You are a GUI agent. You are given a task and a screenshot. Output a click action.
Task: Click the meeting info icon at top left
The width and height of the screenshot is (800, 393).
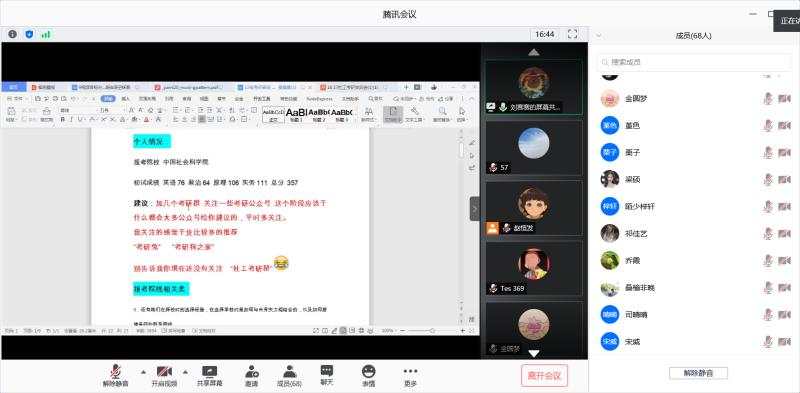coord(12,34)
